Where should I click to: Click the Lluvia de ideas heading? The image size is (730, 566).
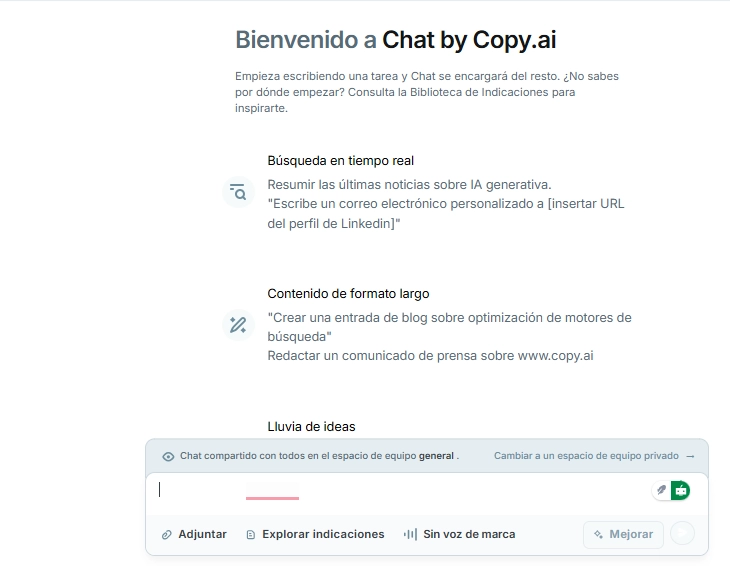311,426
